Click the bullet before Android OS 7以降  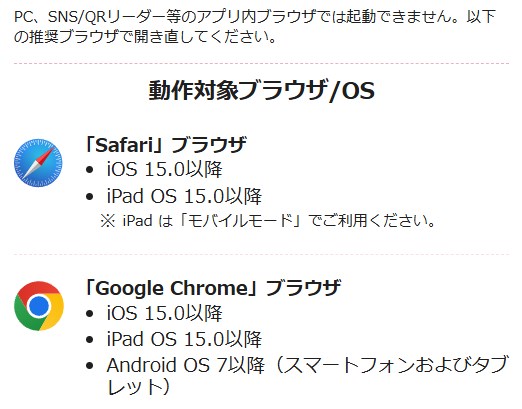[89, 366]
